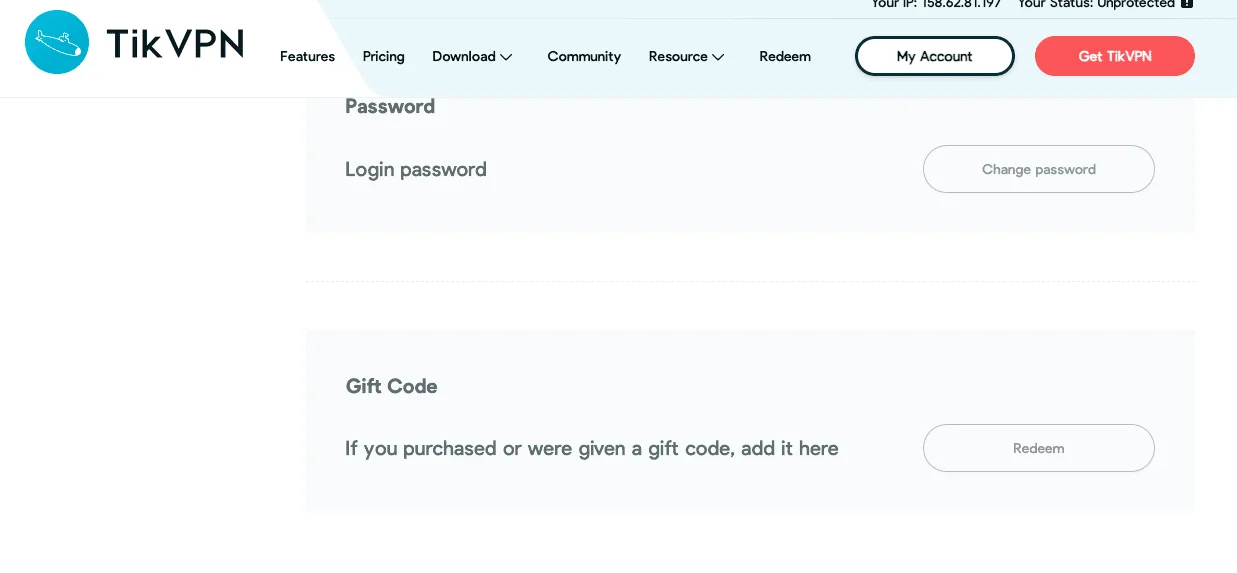Click the Unprotected status warning icon
The height and width of the screenshot is (573, 1237).
tap(1187, 4)
